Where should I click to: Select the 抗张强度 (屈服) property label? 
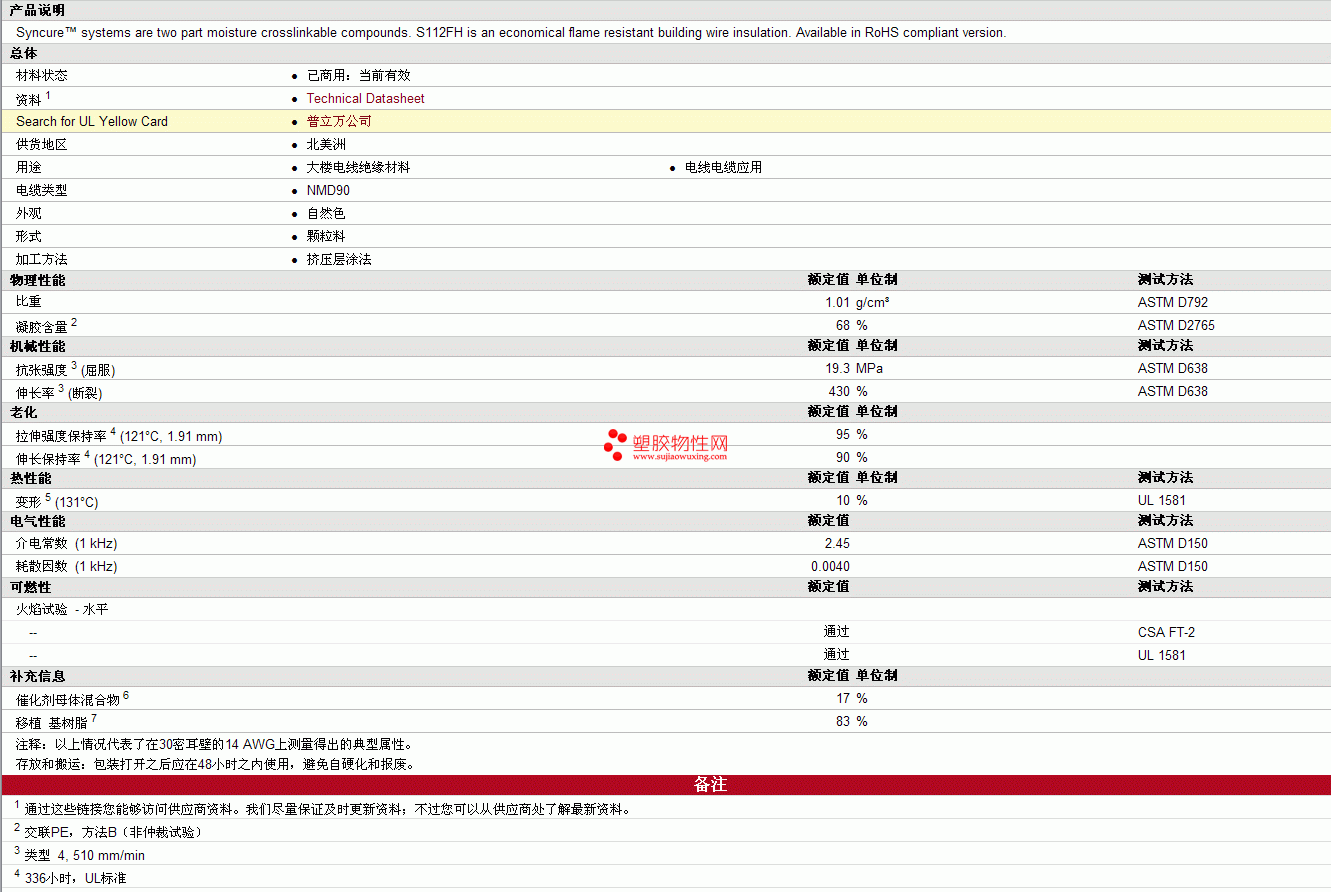coord(66,368)
